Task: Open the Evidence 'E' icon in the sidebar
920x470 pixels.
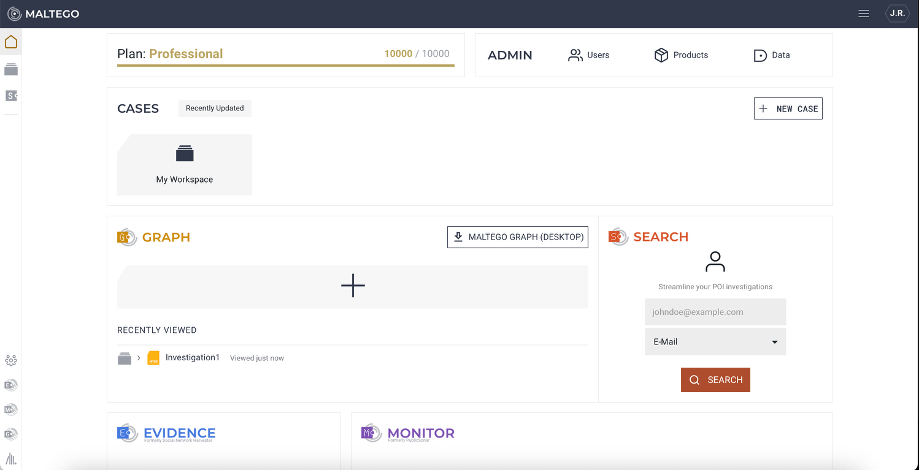Action: coord(11,385)
